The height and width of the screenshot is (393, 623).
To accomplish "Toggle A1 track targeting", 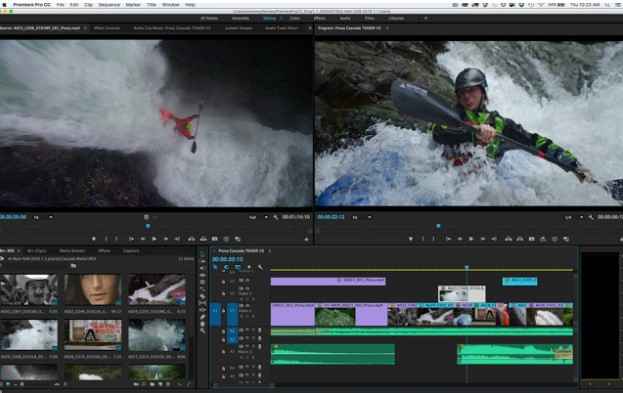I will coord(233,331).
